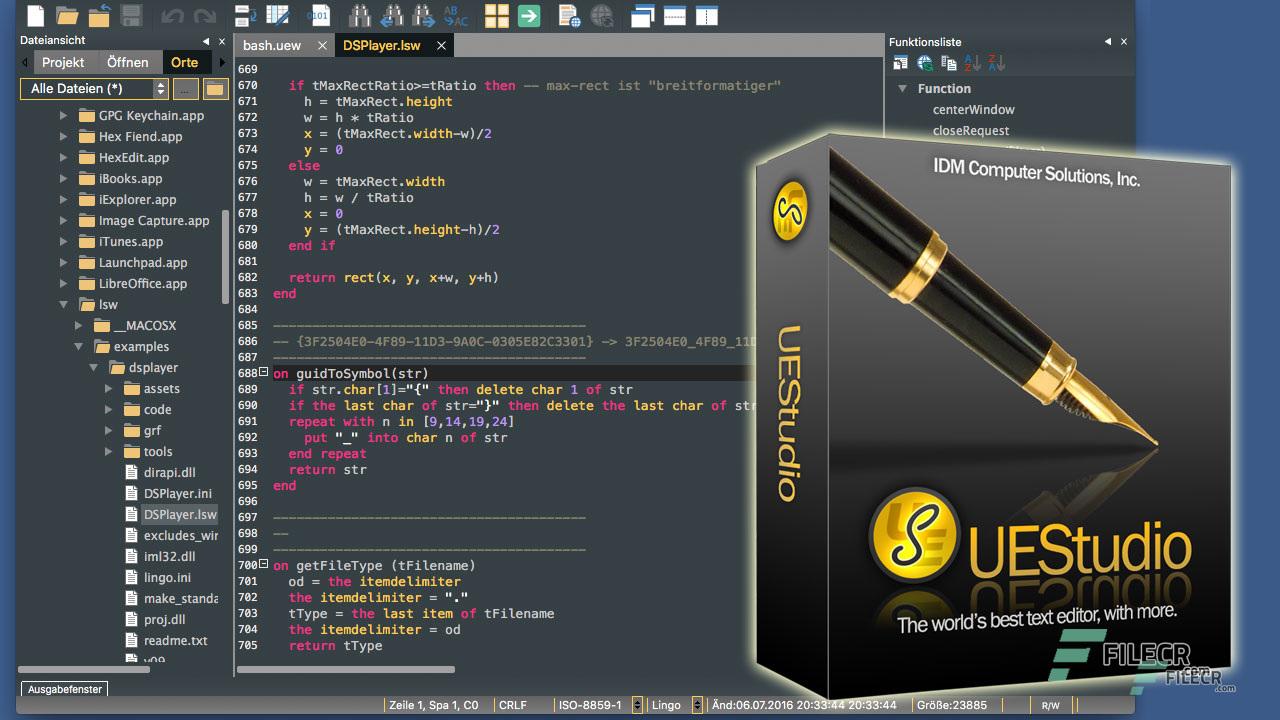
Task: Collapse code fold at line 688
Action: [264, 372]
